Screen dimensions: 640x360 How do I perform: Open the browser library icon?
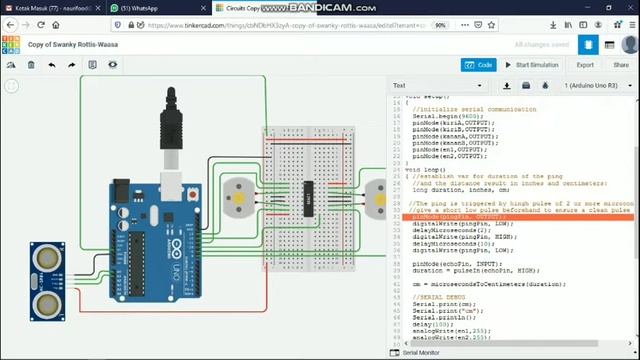coord(568,25)
